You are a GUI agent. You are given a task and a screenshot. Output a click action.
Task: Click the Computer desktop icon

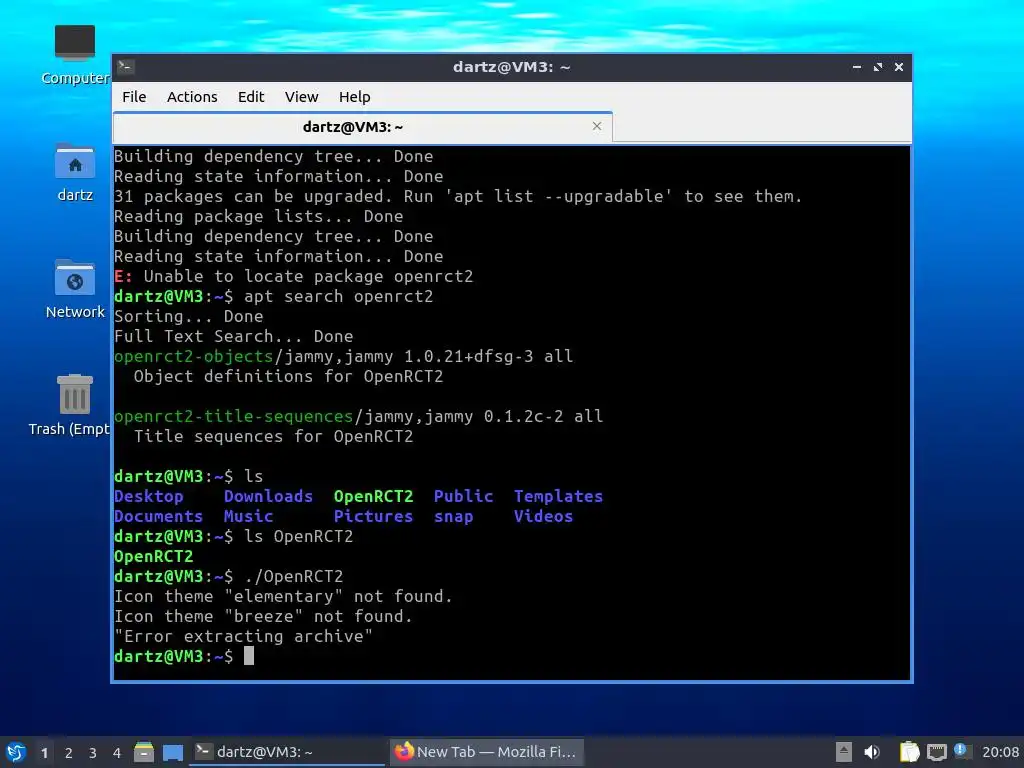(74, 55)
